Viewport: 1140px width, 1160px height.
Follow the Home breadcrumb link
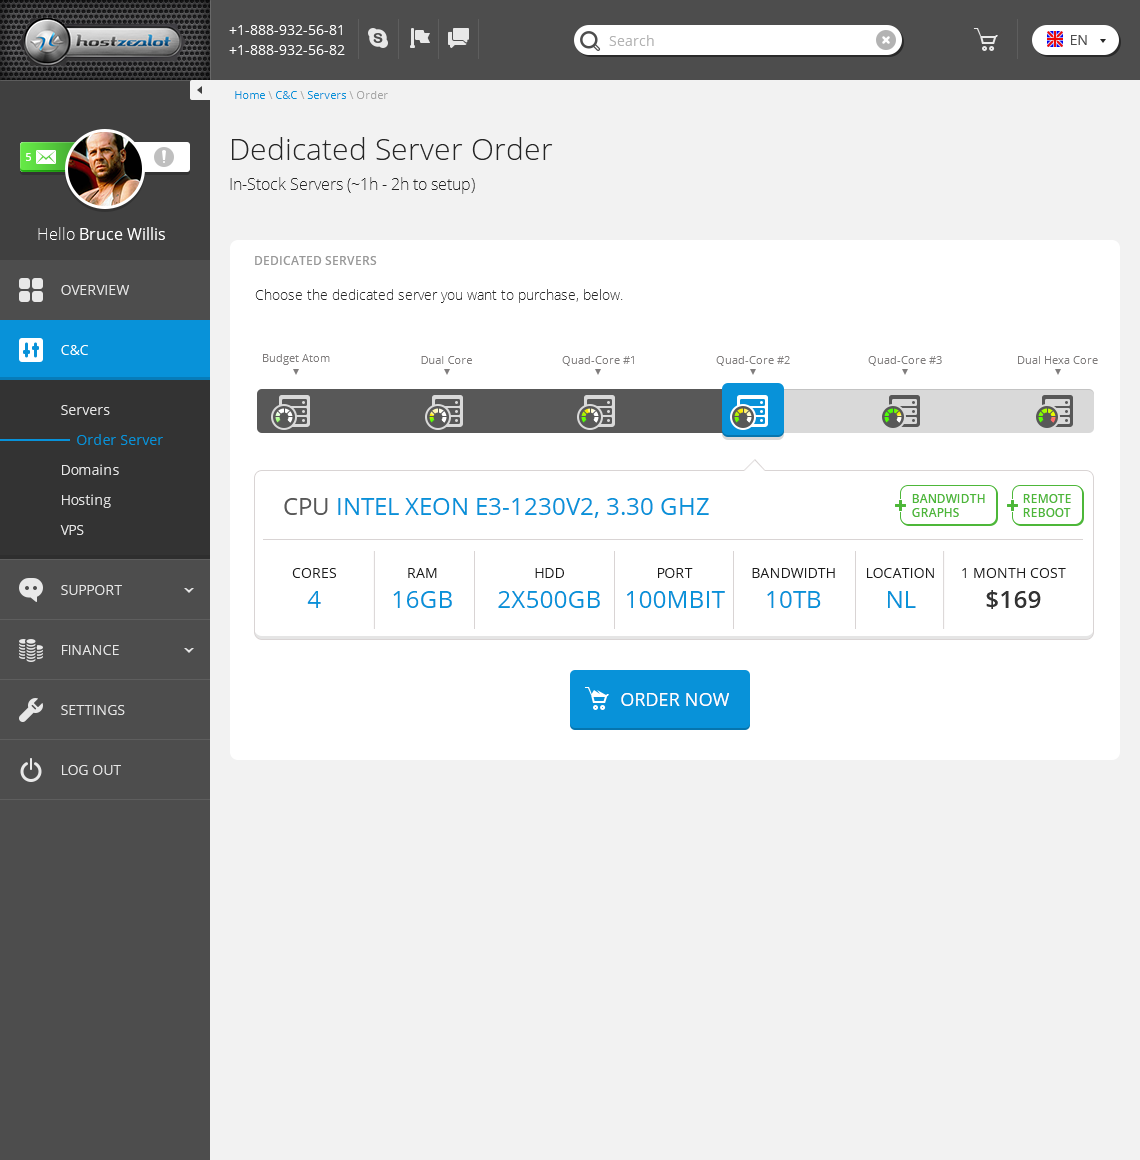[x=249, y=95]
